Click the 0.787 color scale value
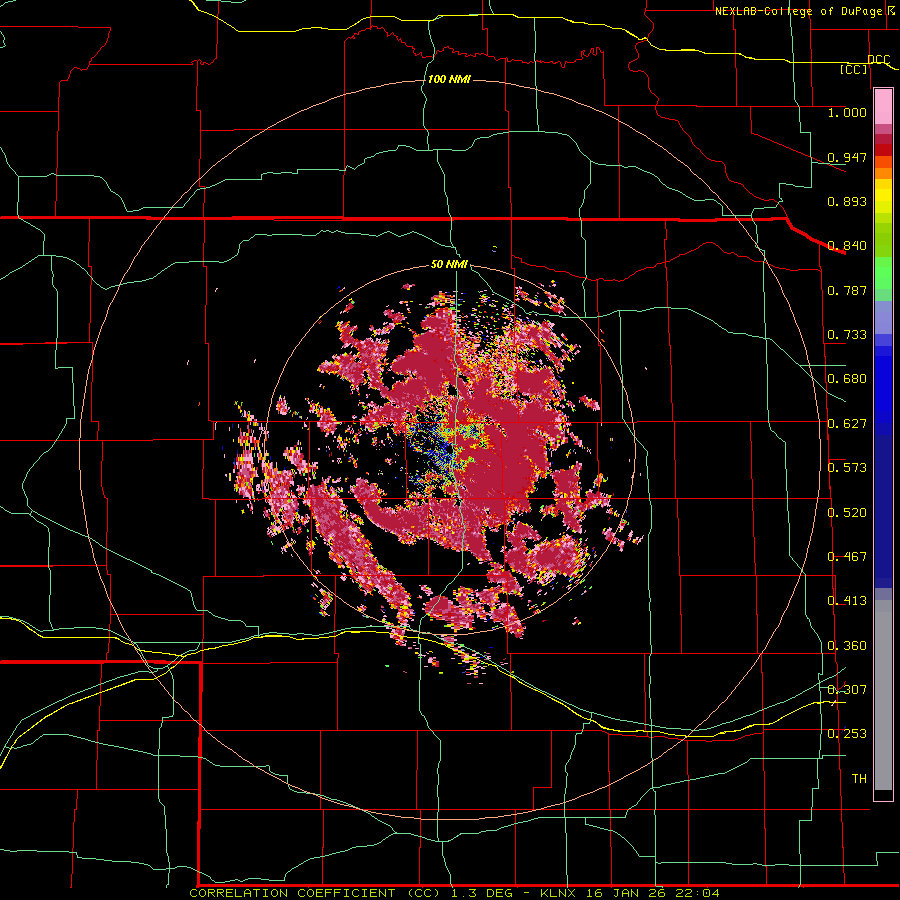This screenshot has width=900, height=900. 847,290
